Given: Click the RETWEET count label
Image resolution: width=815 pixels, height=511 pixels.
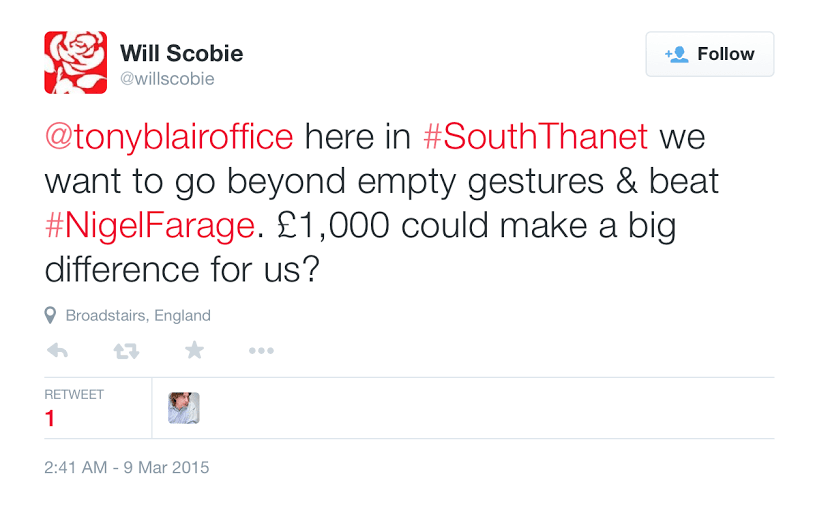Looking at the screenshot, I should click(74, 395).
